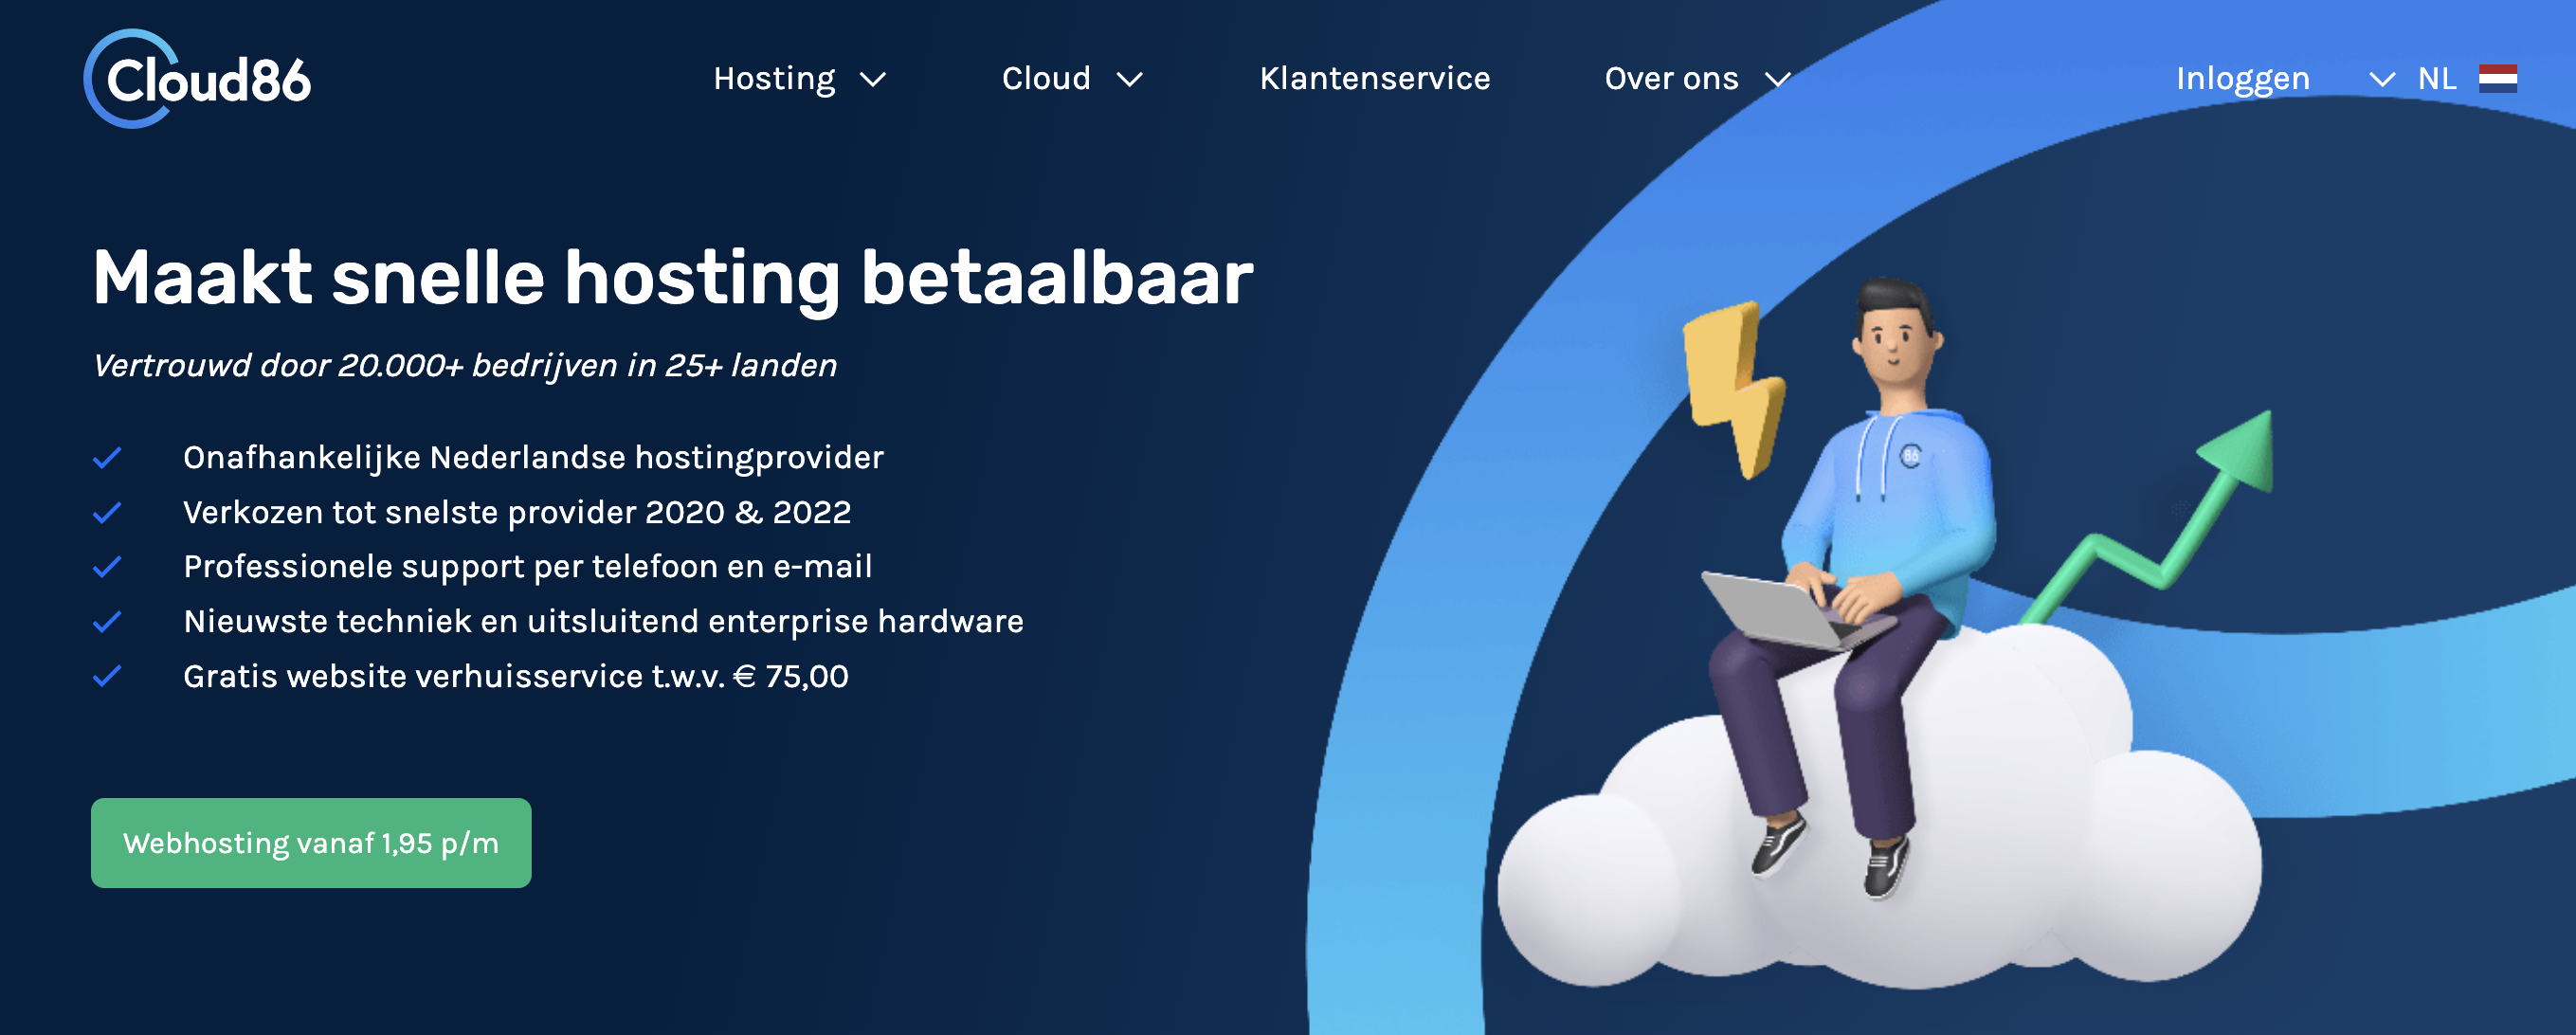Click the checkmark beside Professionele support line
The width and height of the screenshot is (2576, 1035).
click(x=107, y=567)
